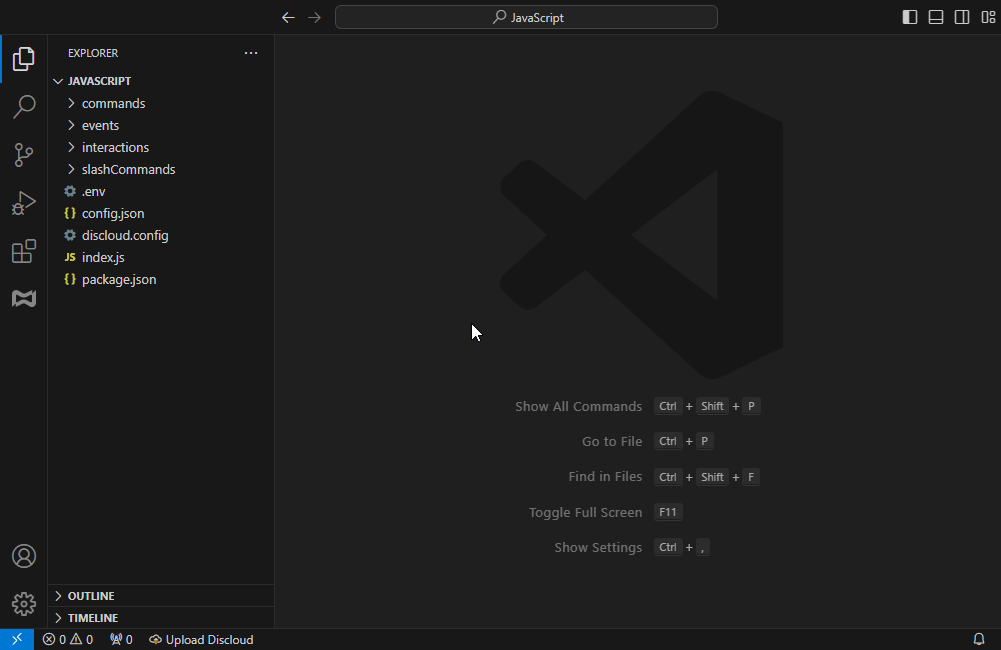
Task: Expand the OUTLINE section
Action: pos(91,596)
